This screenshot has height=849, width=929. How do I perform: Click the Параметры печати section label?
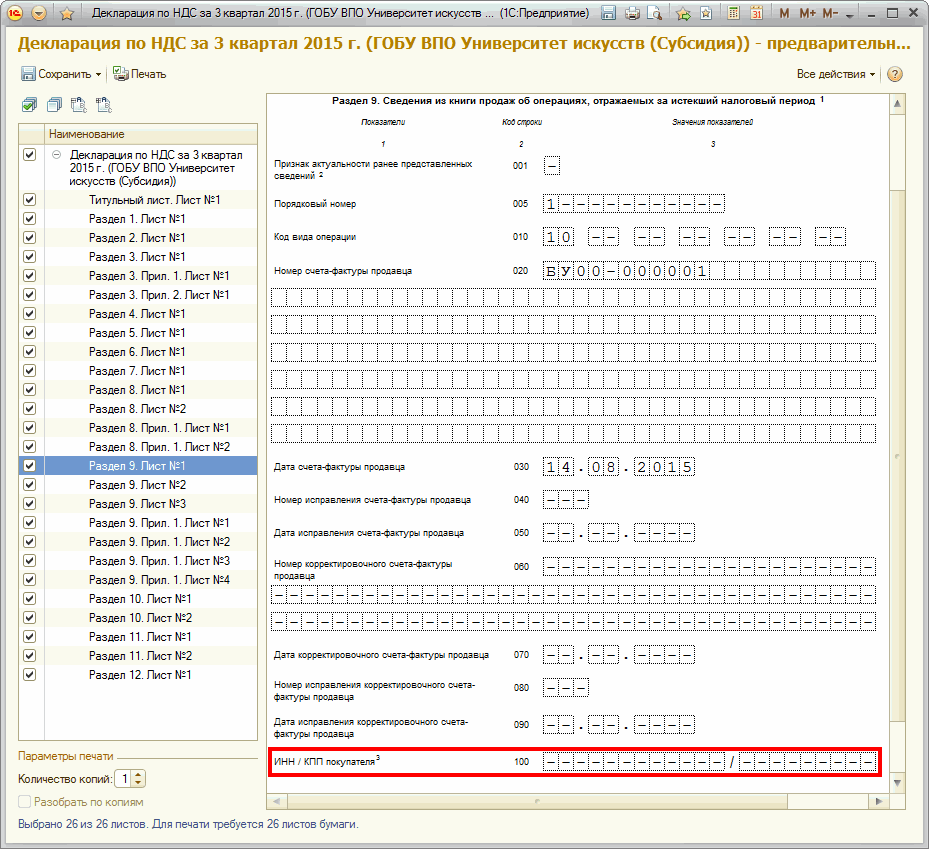pos(65,756)
